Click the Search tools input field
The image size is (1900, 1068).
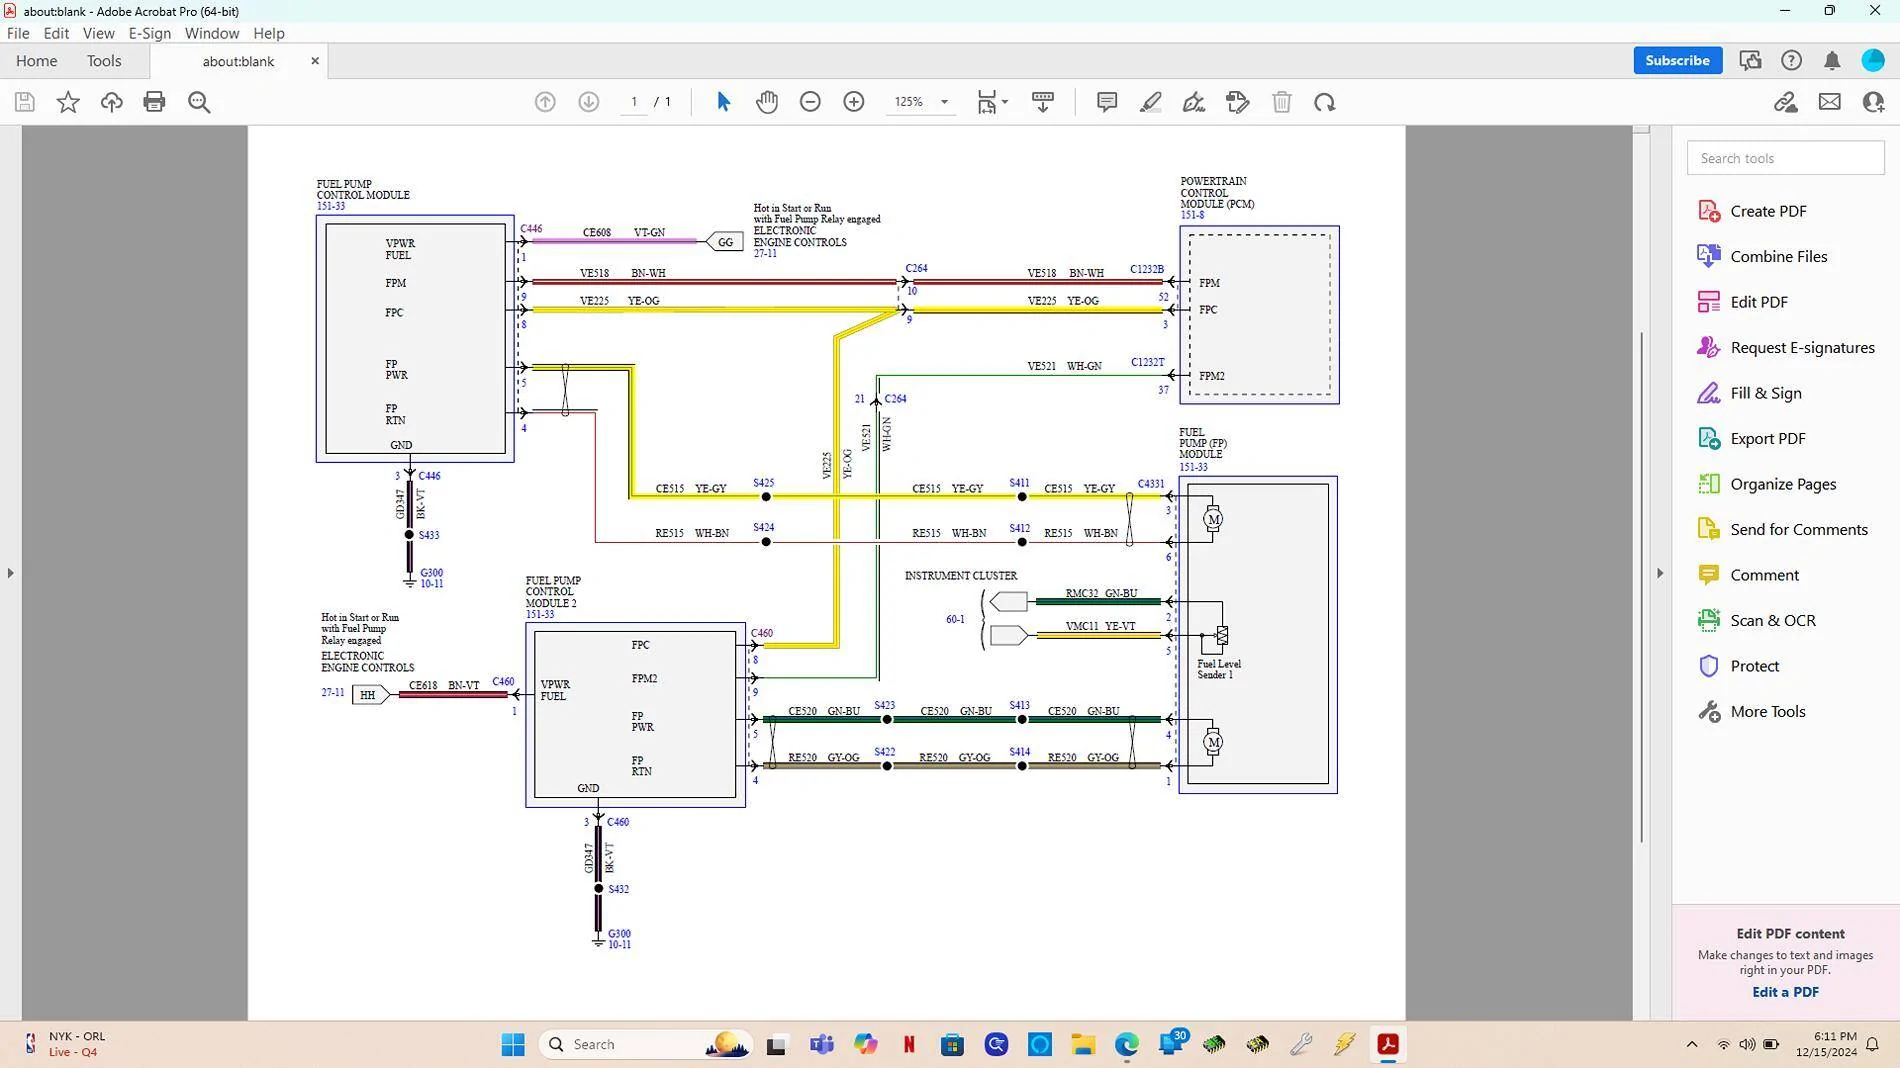(1785, 158)
